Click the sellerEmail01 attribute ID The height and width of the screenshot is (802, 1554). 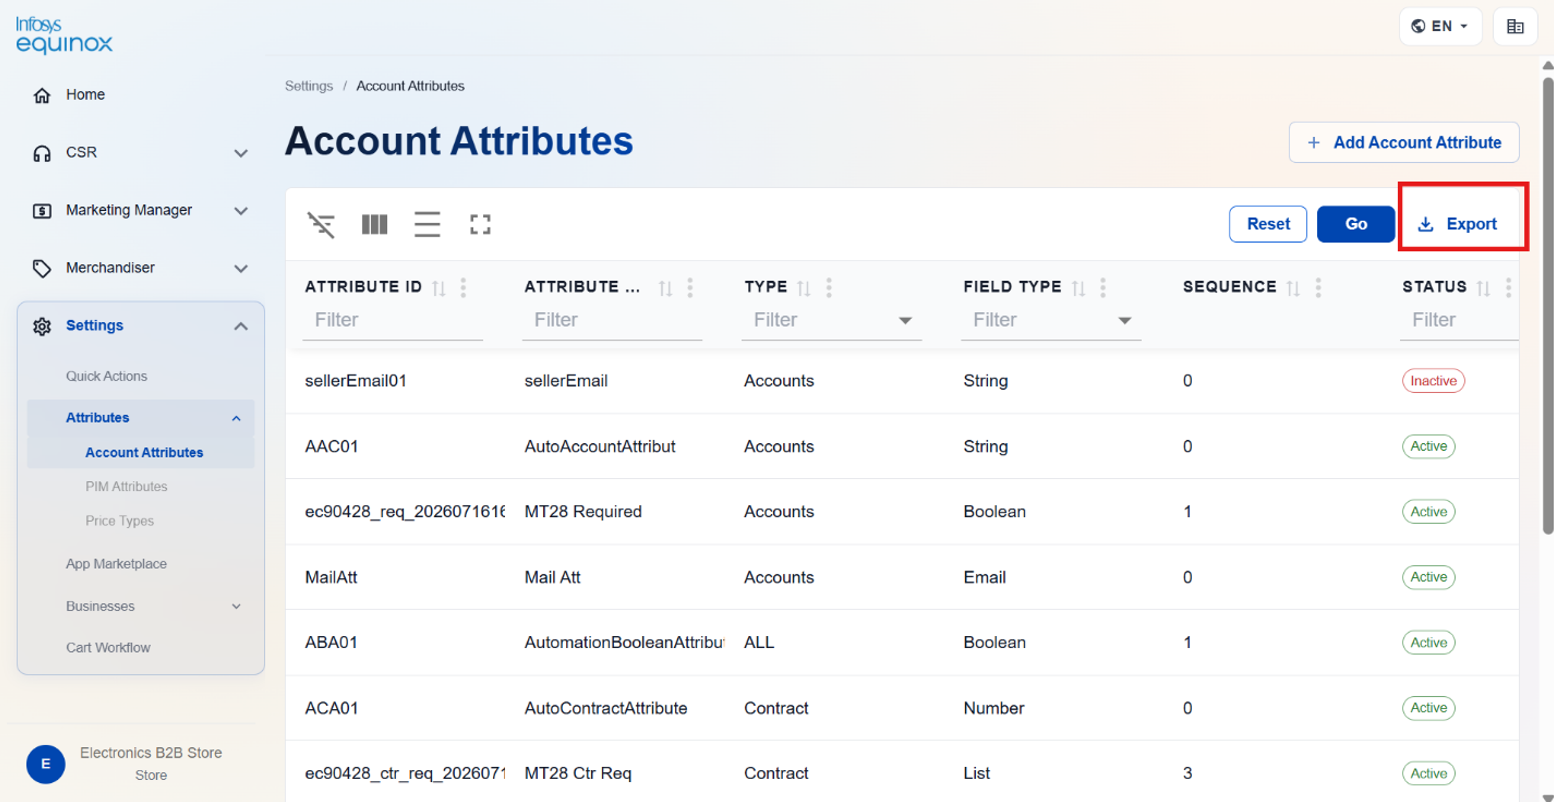tap(355, 381)
